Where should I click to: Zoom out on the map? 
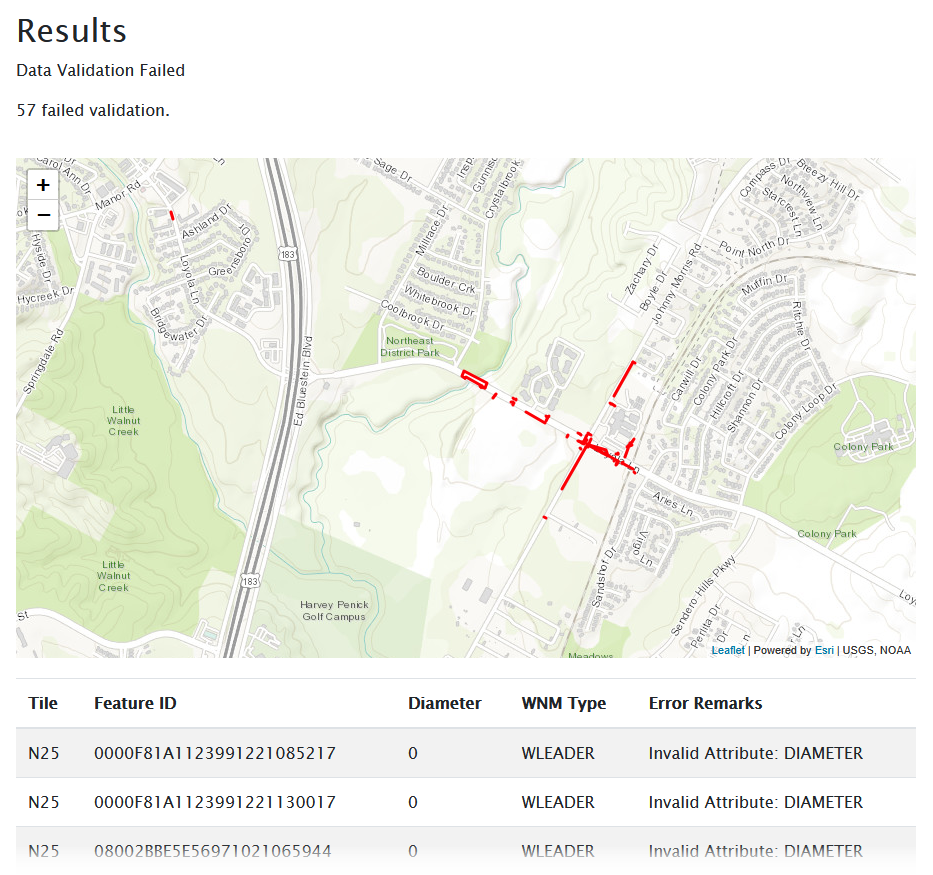coord(43,215)
